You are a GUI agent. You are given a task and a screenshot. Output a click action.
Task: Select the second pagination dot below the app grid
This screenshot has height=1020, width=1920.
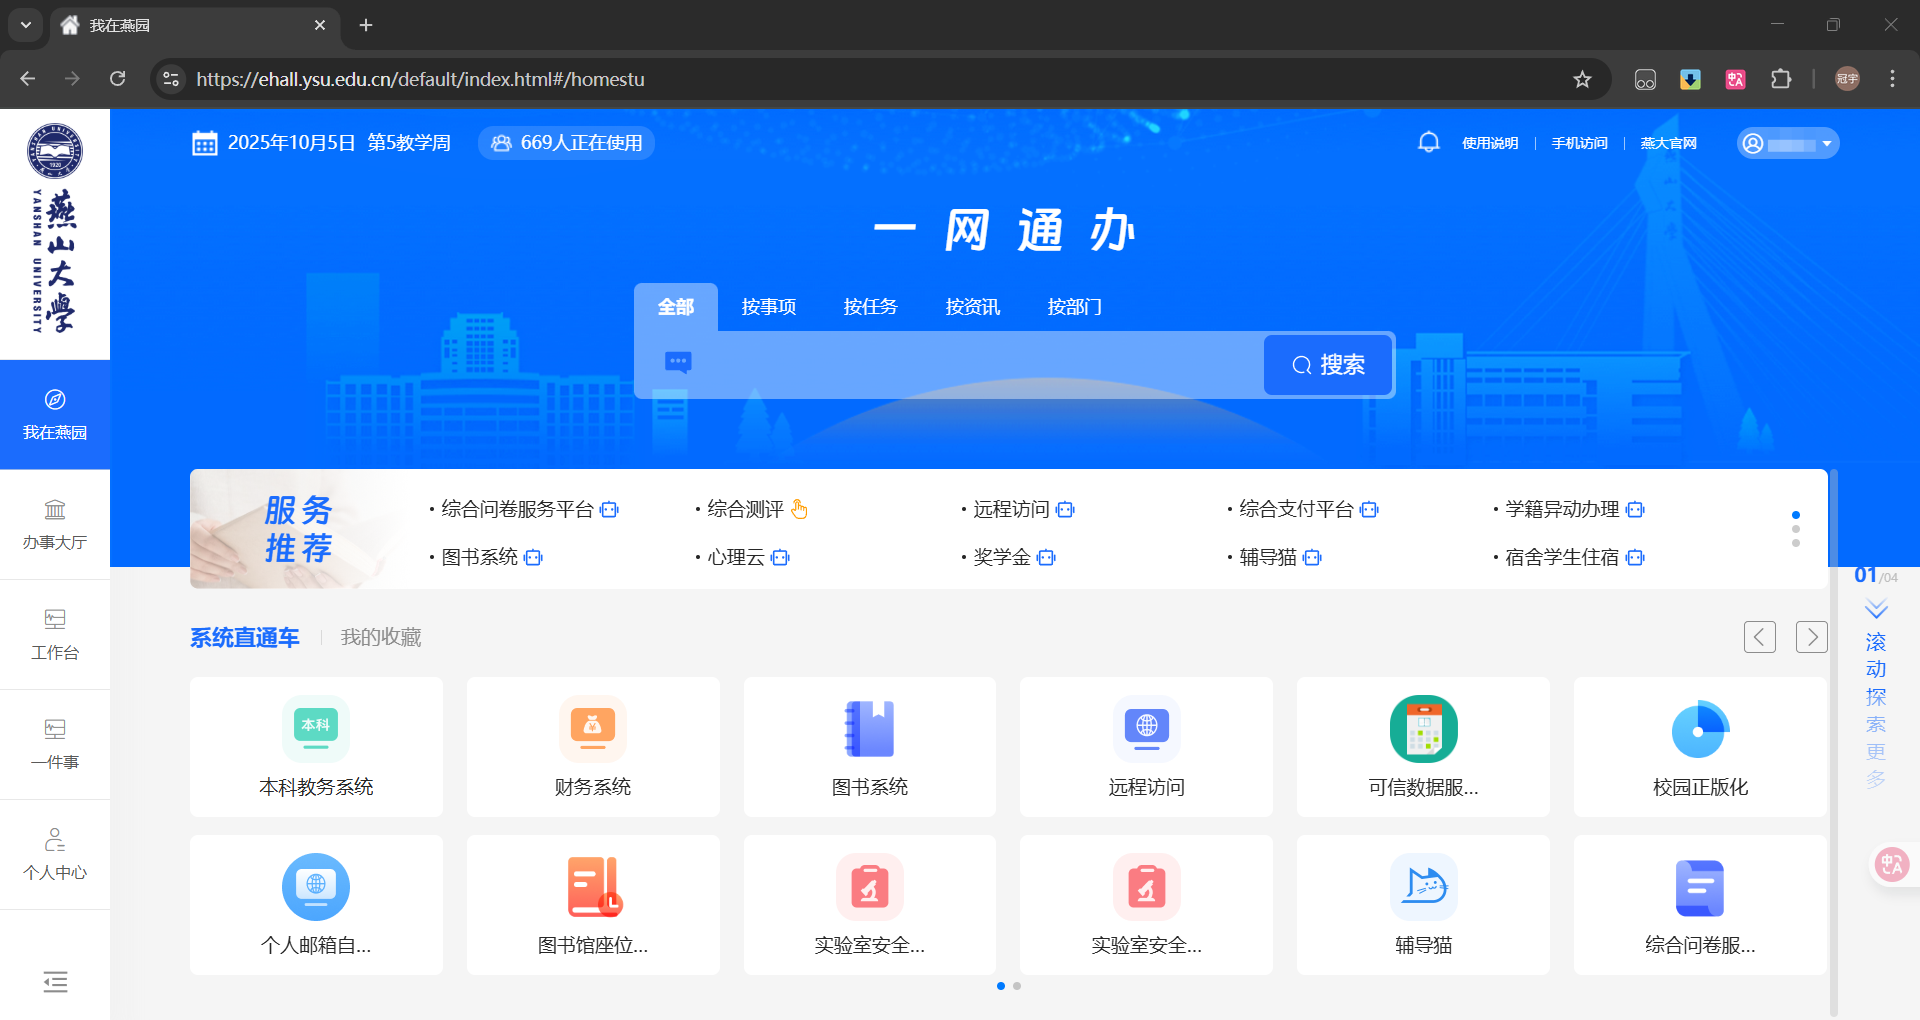[x=1018, y=986]
